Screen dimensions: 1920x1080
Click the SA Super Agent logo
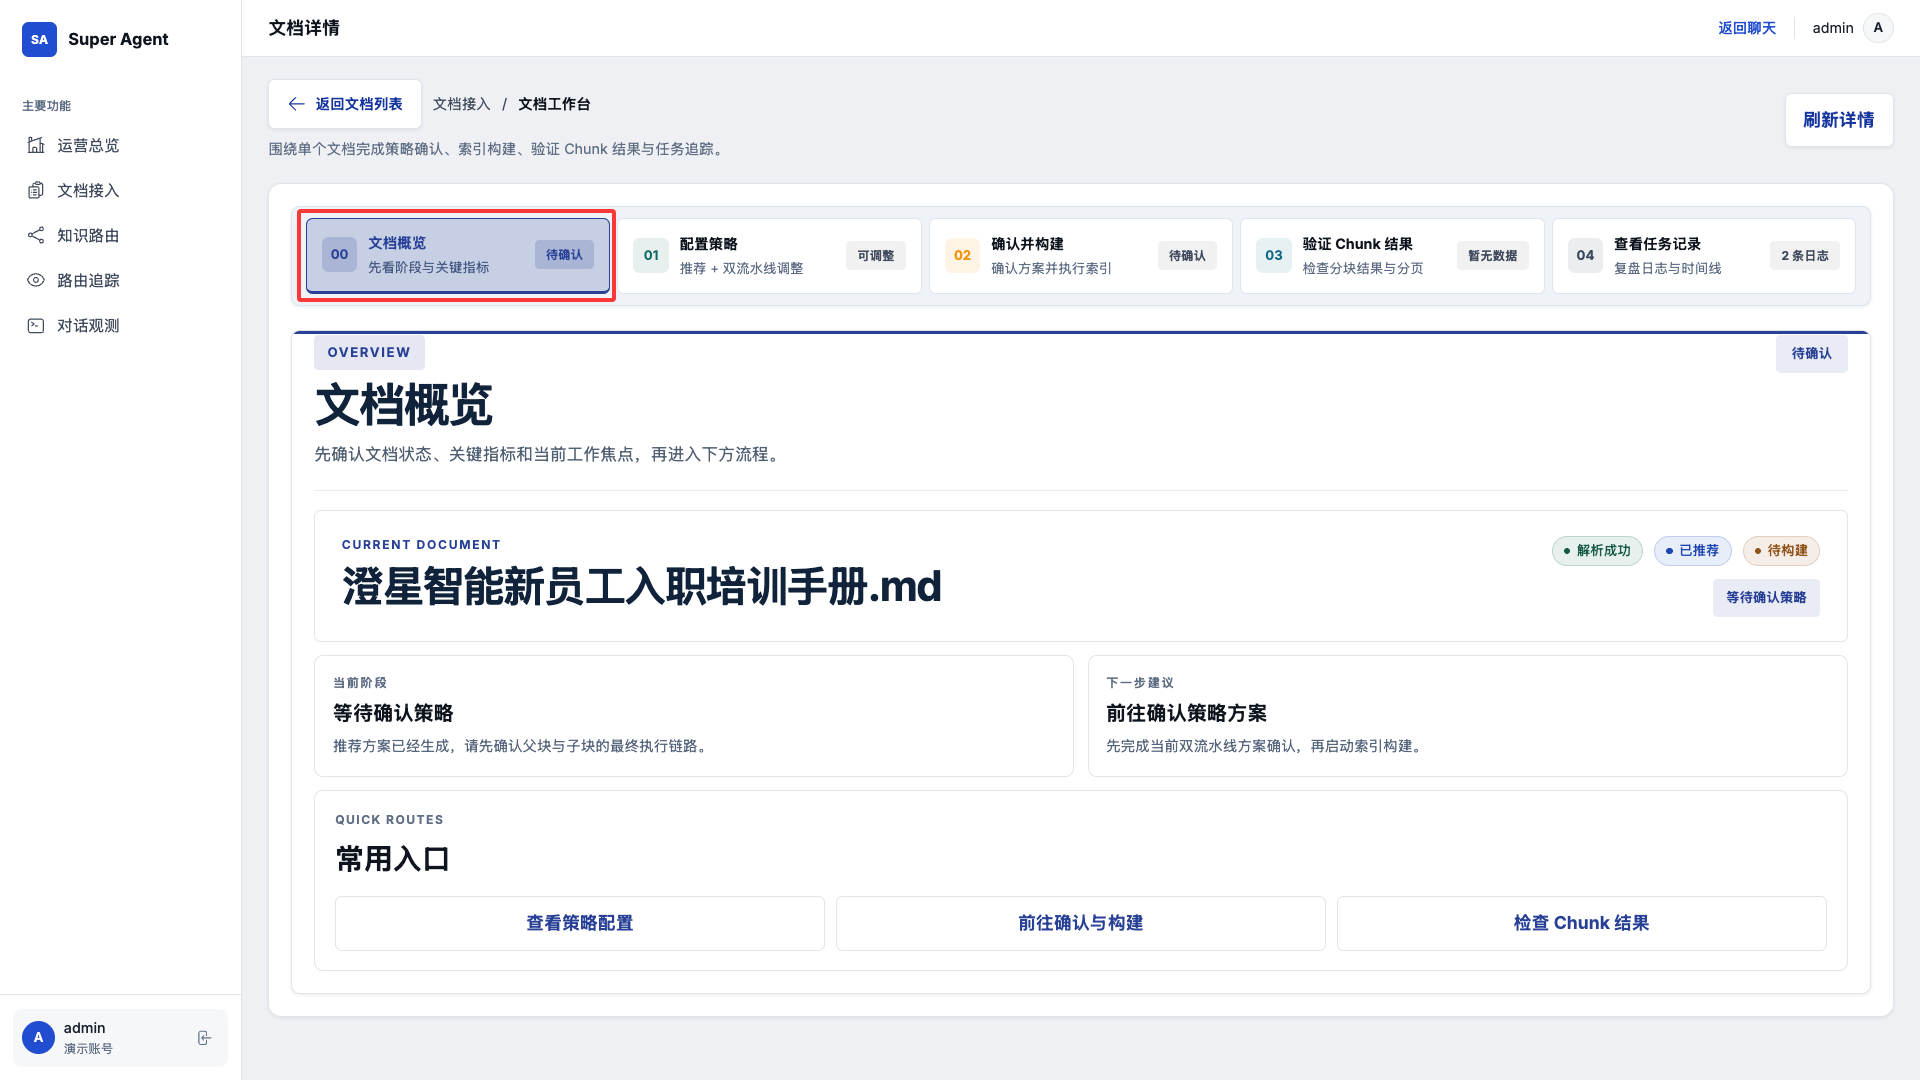39,39
